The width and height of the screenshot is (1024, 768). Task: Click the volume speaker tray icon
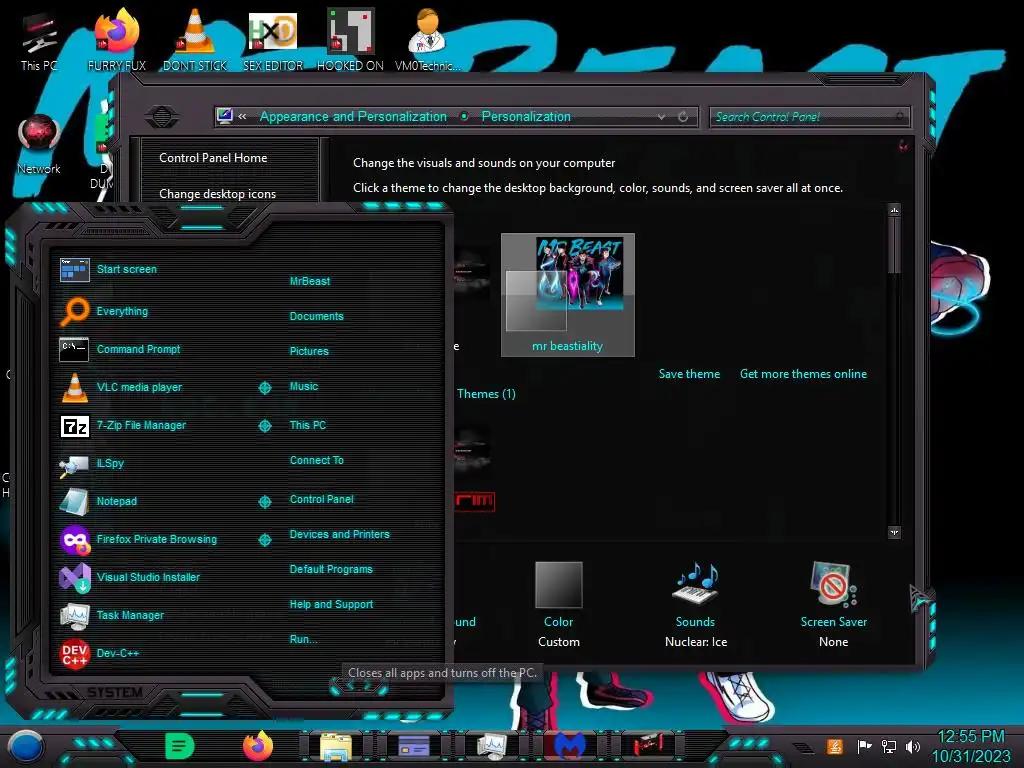coord(913,746)
